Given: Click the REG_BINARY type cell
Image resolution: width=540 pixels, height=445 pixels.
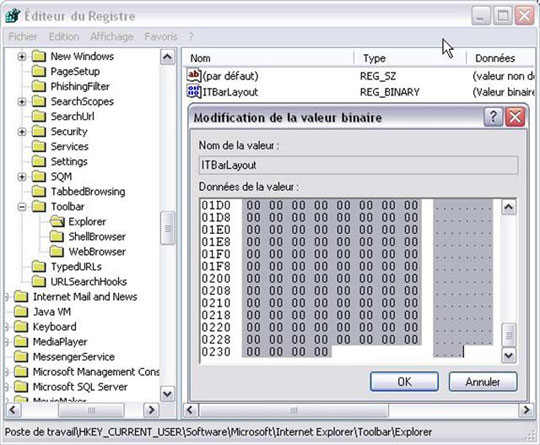Looking at the screenshot, I should coord(390,92).
